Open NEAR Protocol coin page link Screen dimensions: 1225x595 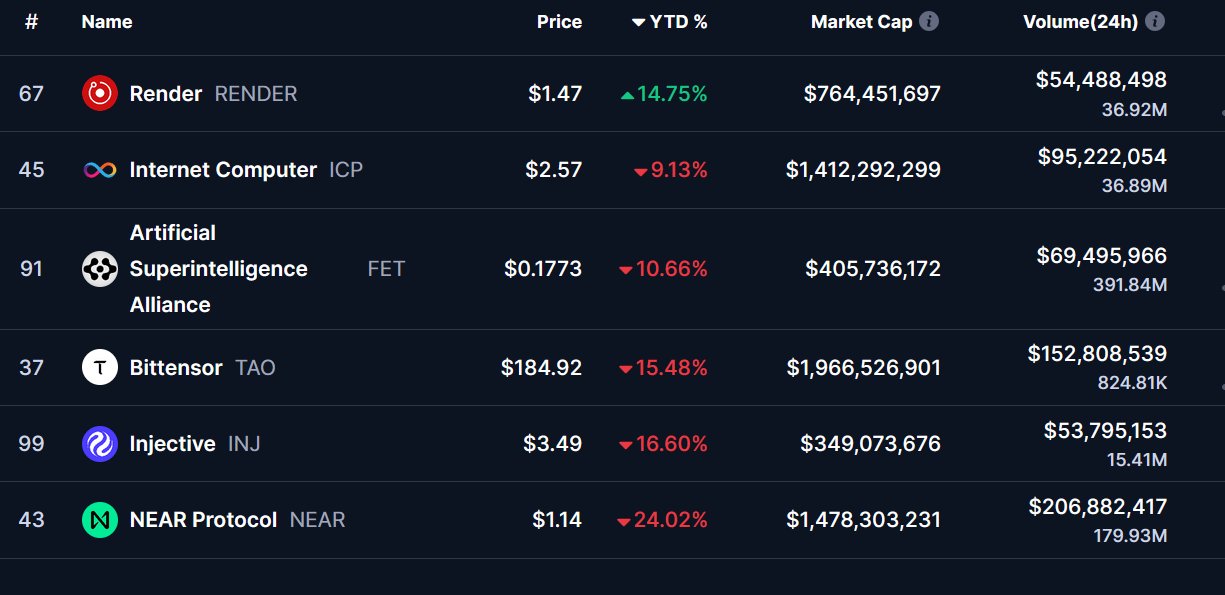coord(203,520)
